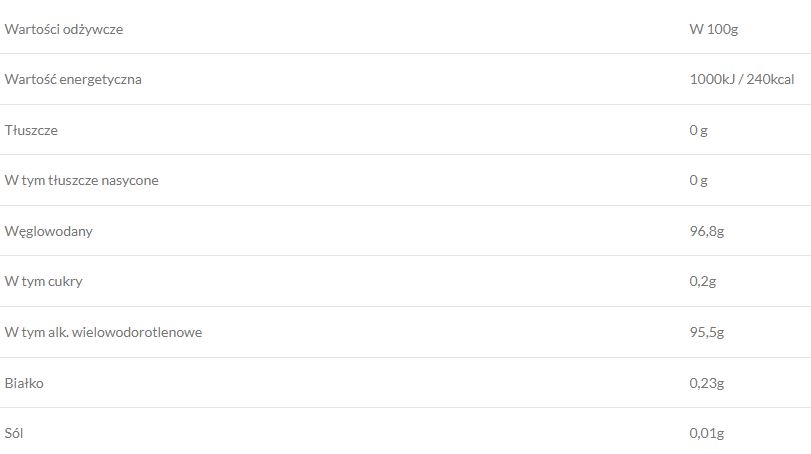The width and height of the screenshot is (811, 454).
Task: Click the '96,8g' carbohydrates value
Action: (x=706, y=231)
